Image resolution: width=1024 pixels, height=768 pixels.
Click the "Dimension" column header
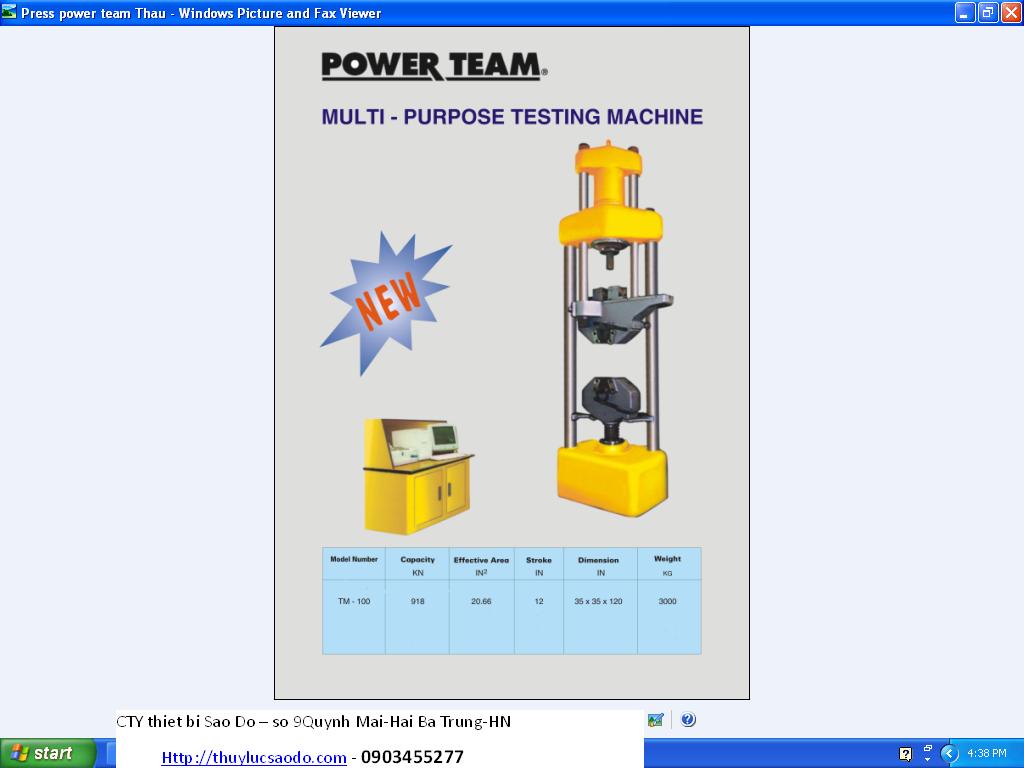598,560
